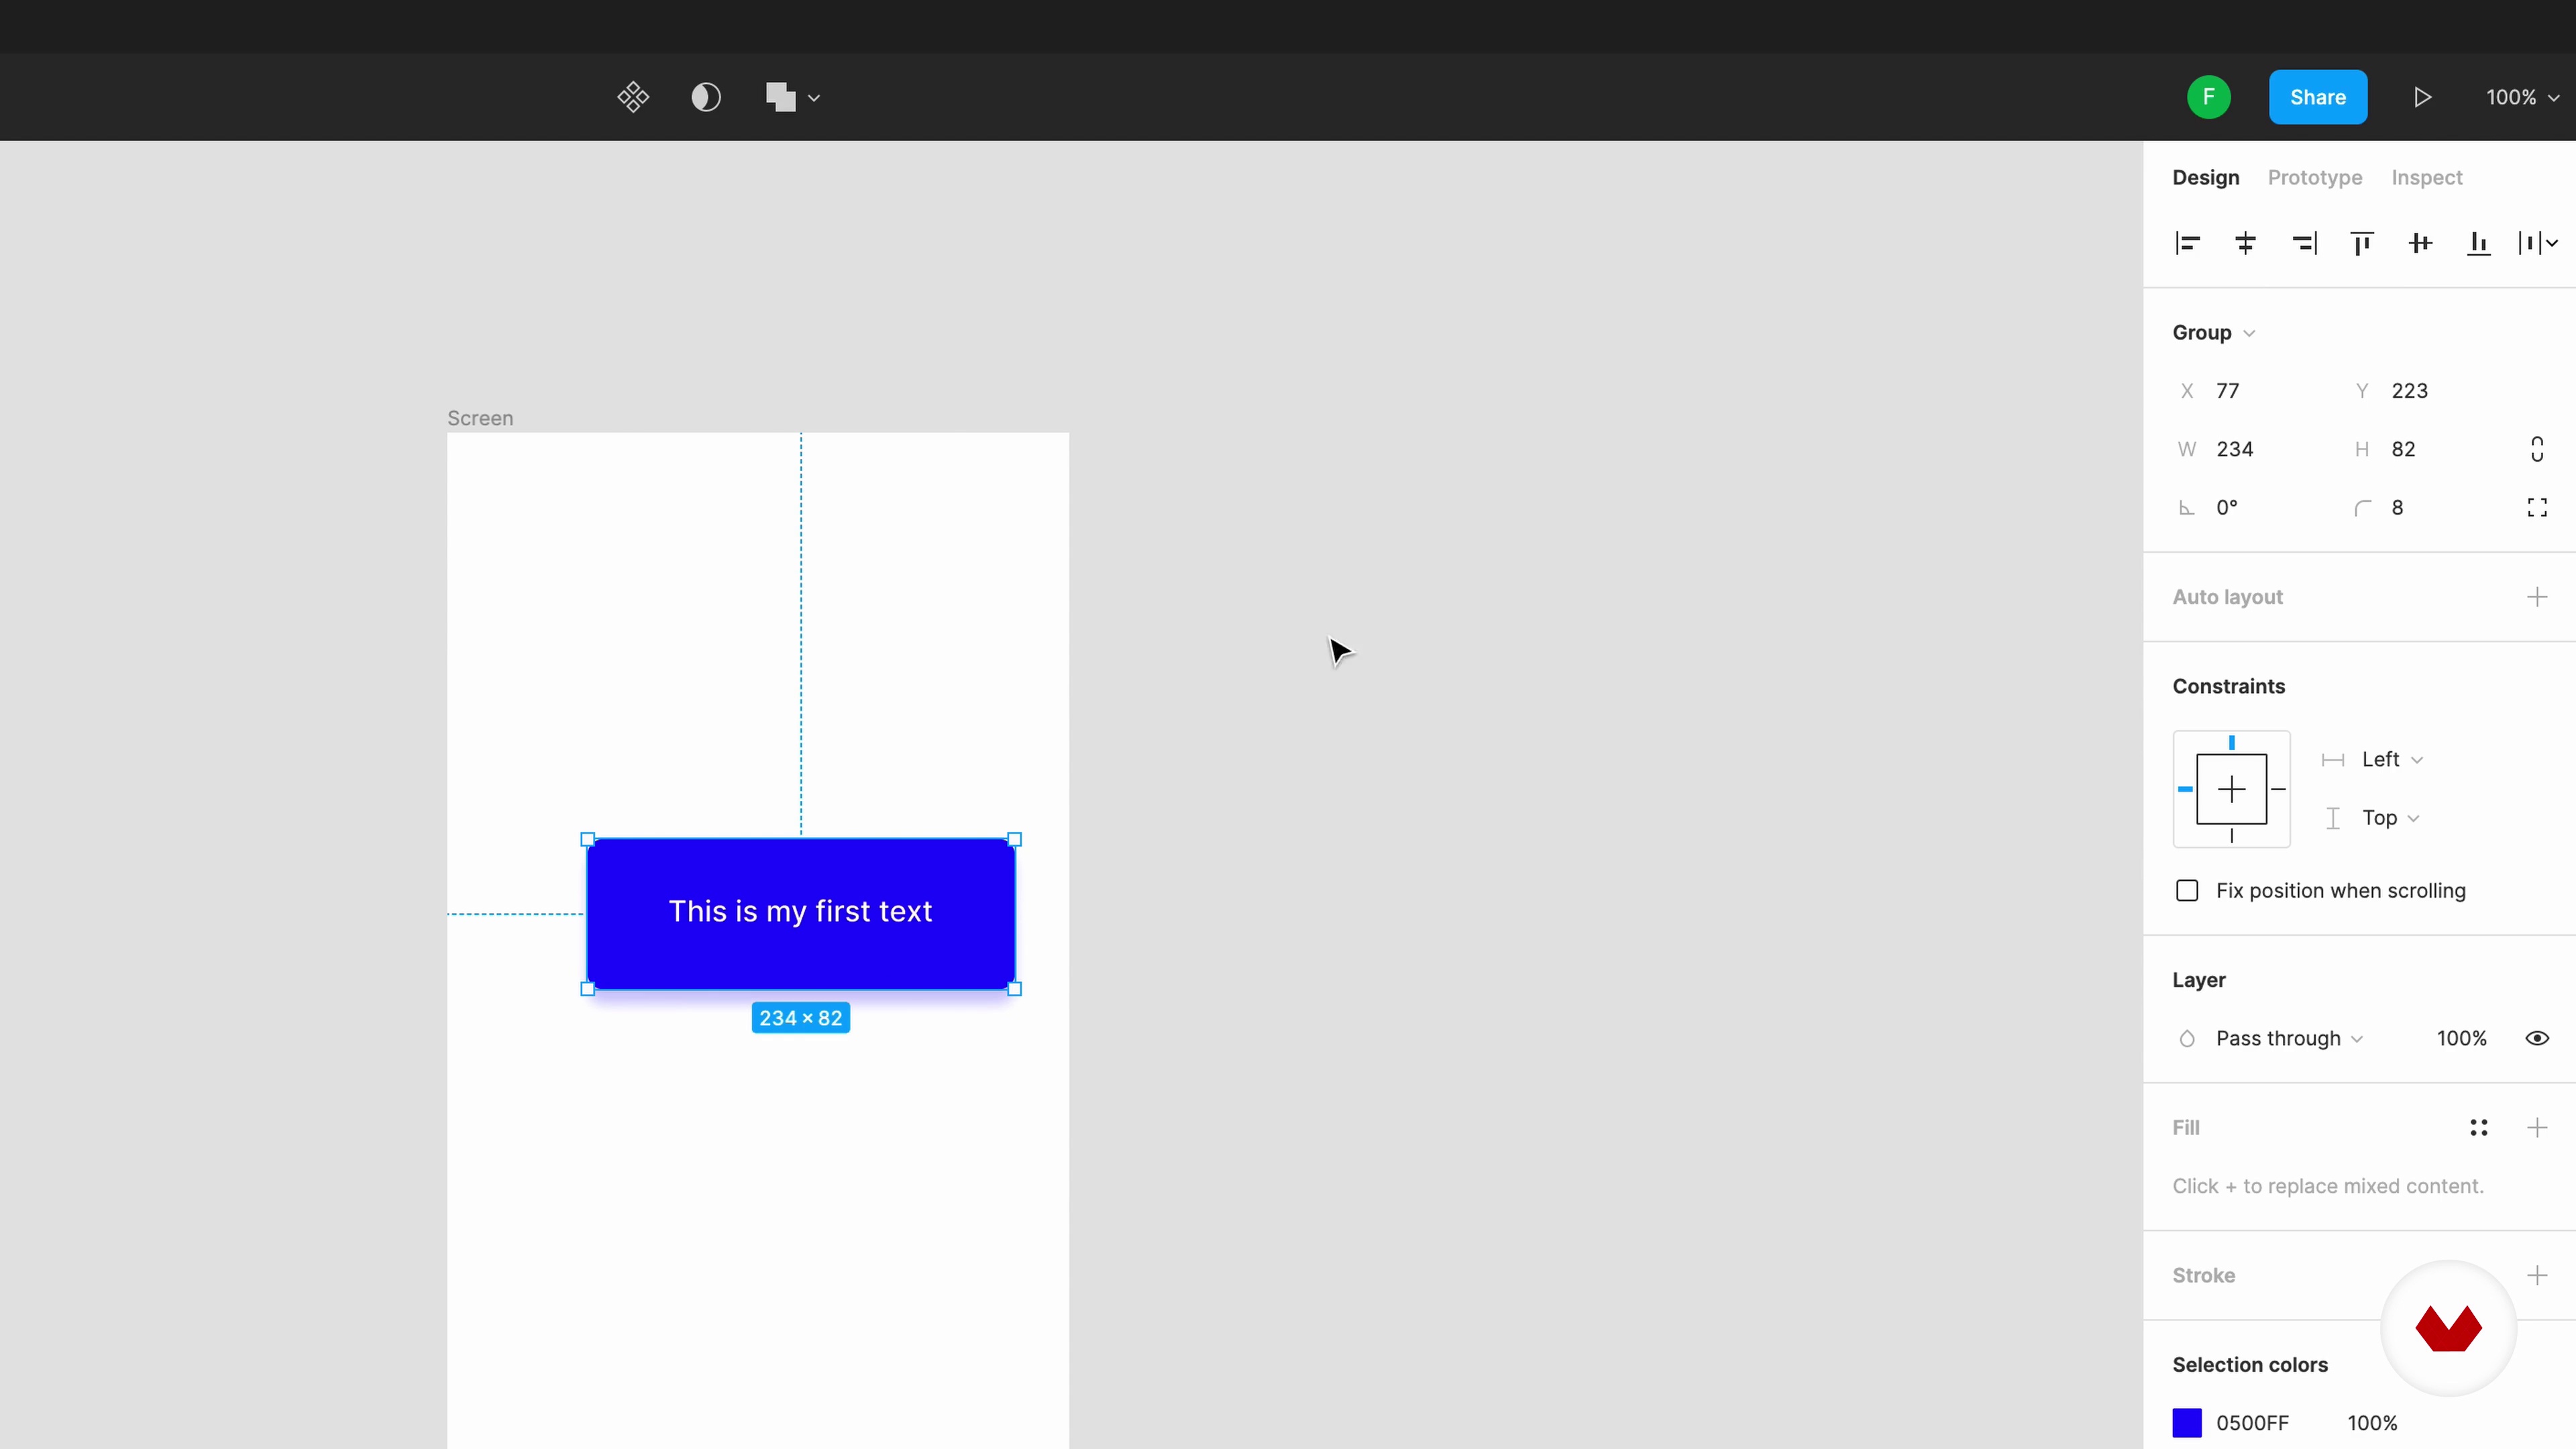Open the 100% zoom dropdown

[x=2522, y=97]
